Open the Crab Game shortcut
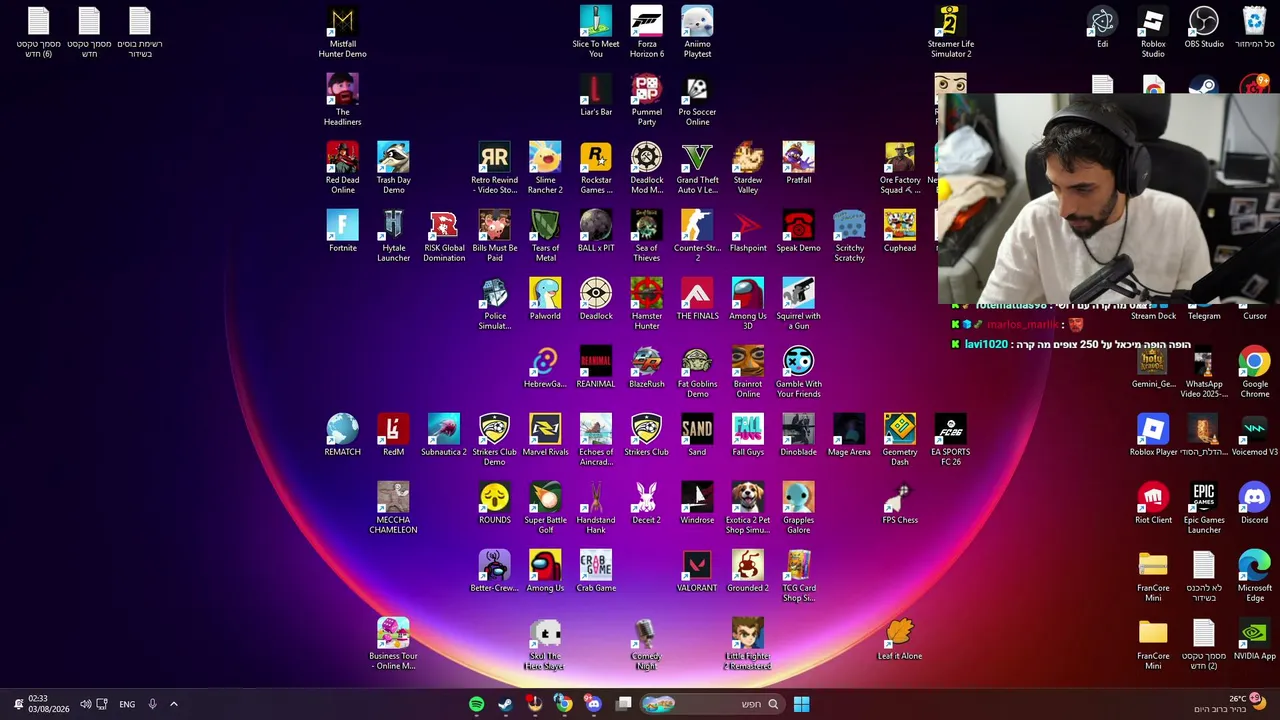Screen dimensions: 1280x720 click(596, 571)
